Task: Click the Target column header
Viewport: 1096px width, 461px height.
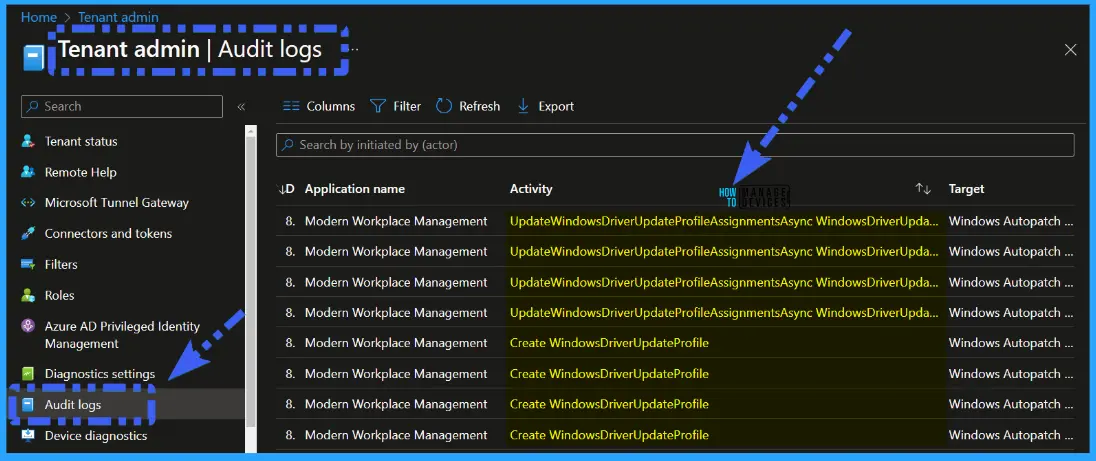Action: pyautogui.click(x=966, y=189)
